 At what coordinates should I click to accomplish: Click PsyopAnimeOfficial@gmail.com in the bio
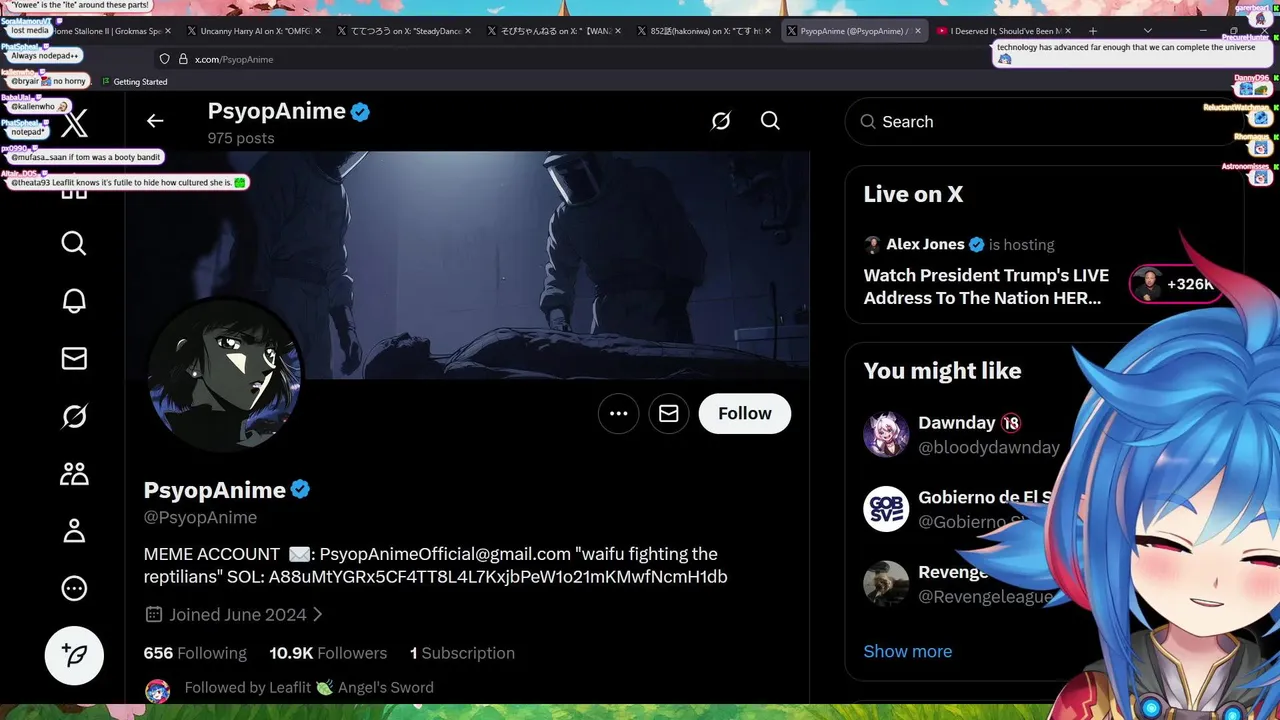445,554
